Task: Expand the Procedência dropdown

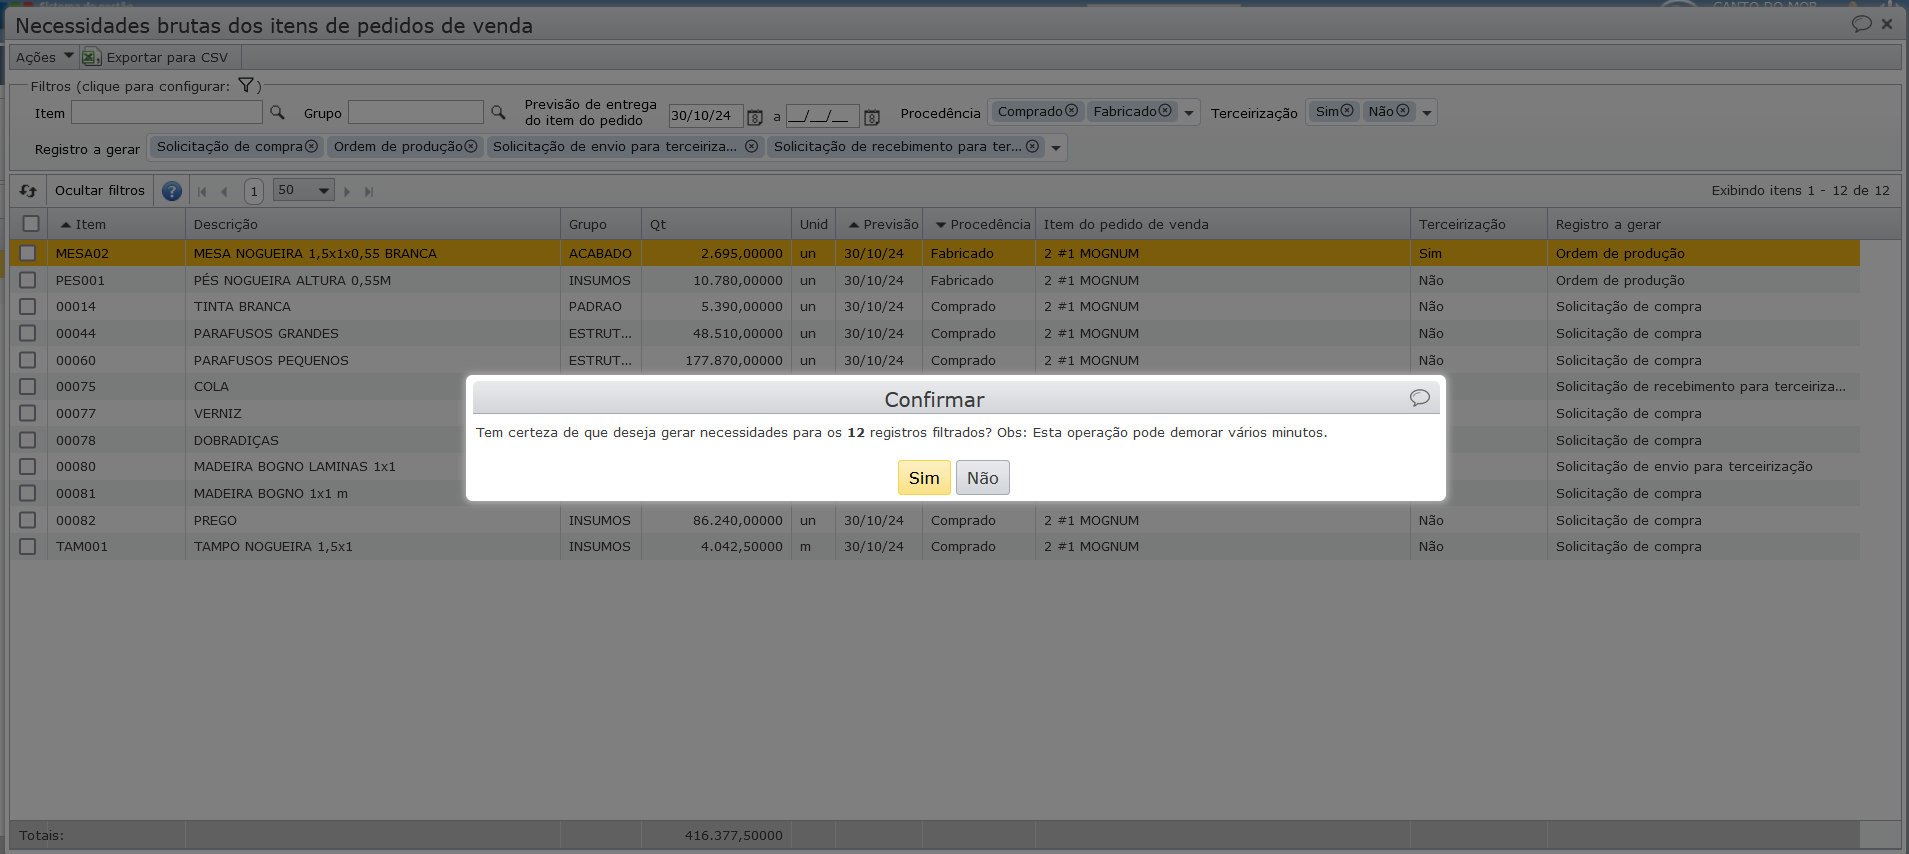Action: click(1189, 113)
